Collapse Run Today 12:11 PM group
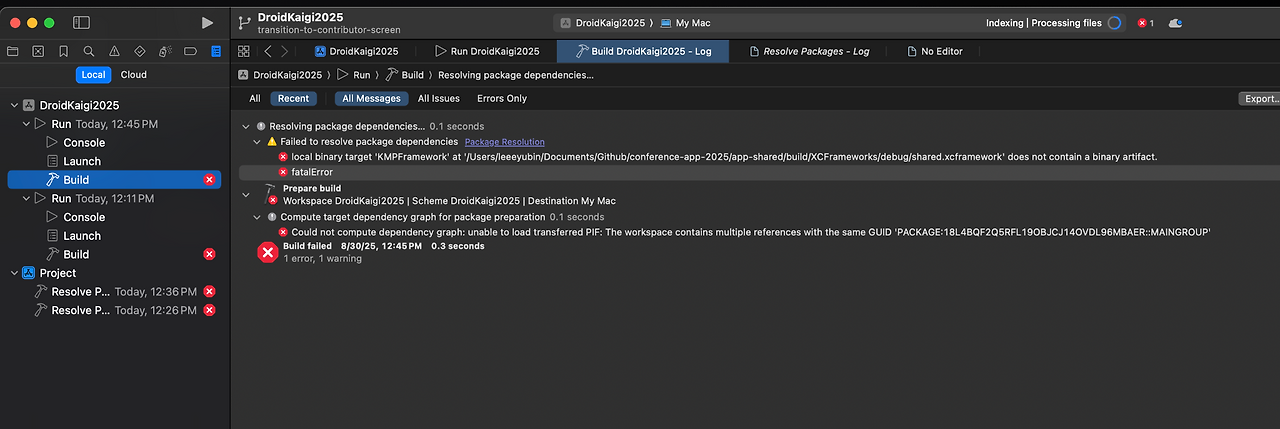Screen dimensions: 1280x429 [27, 199]
